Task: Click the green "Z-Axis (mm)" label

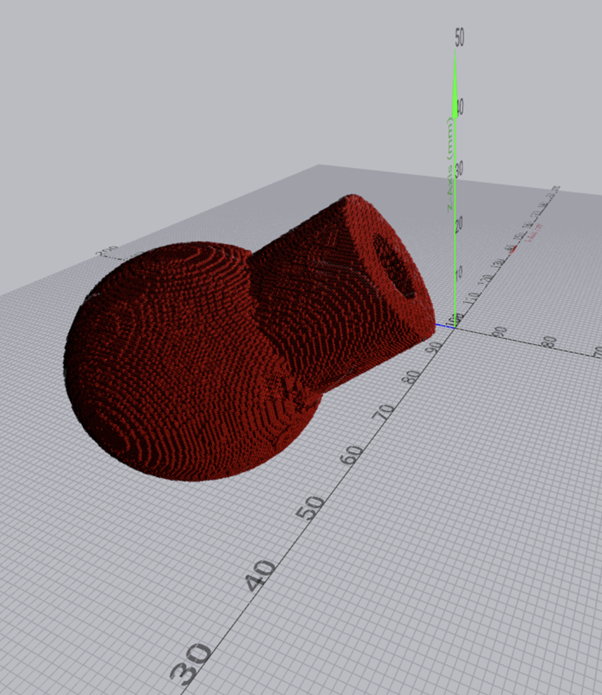Action: click(451, 166)
